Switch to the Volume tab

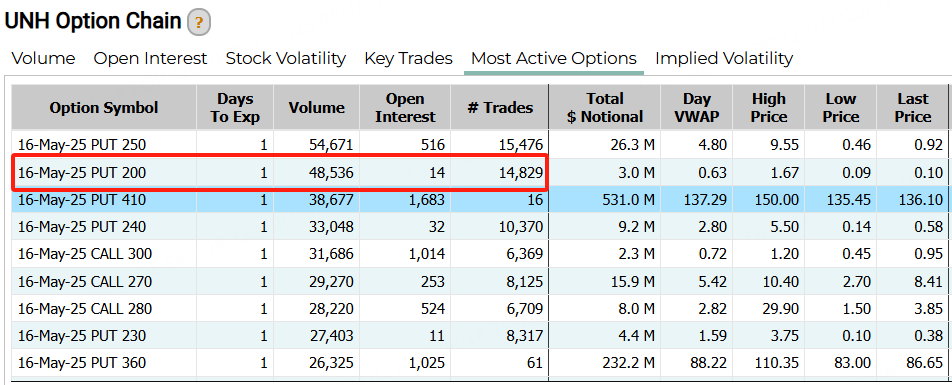[44, 58]
